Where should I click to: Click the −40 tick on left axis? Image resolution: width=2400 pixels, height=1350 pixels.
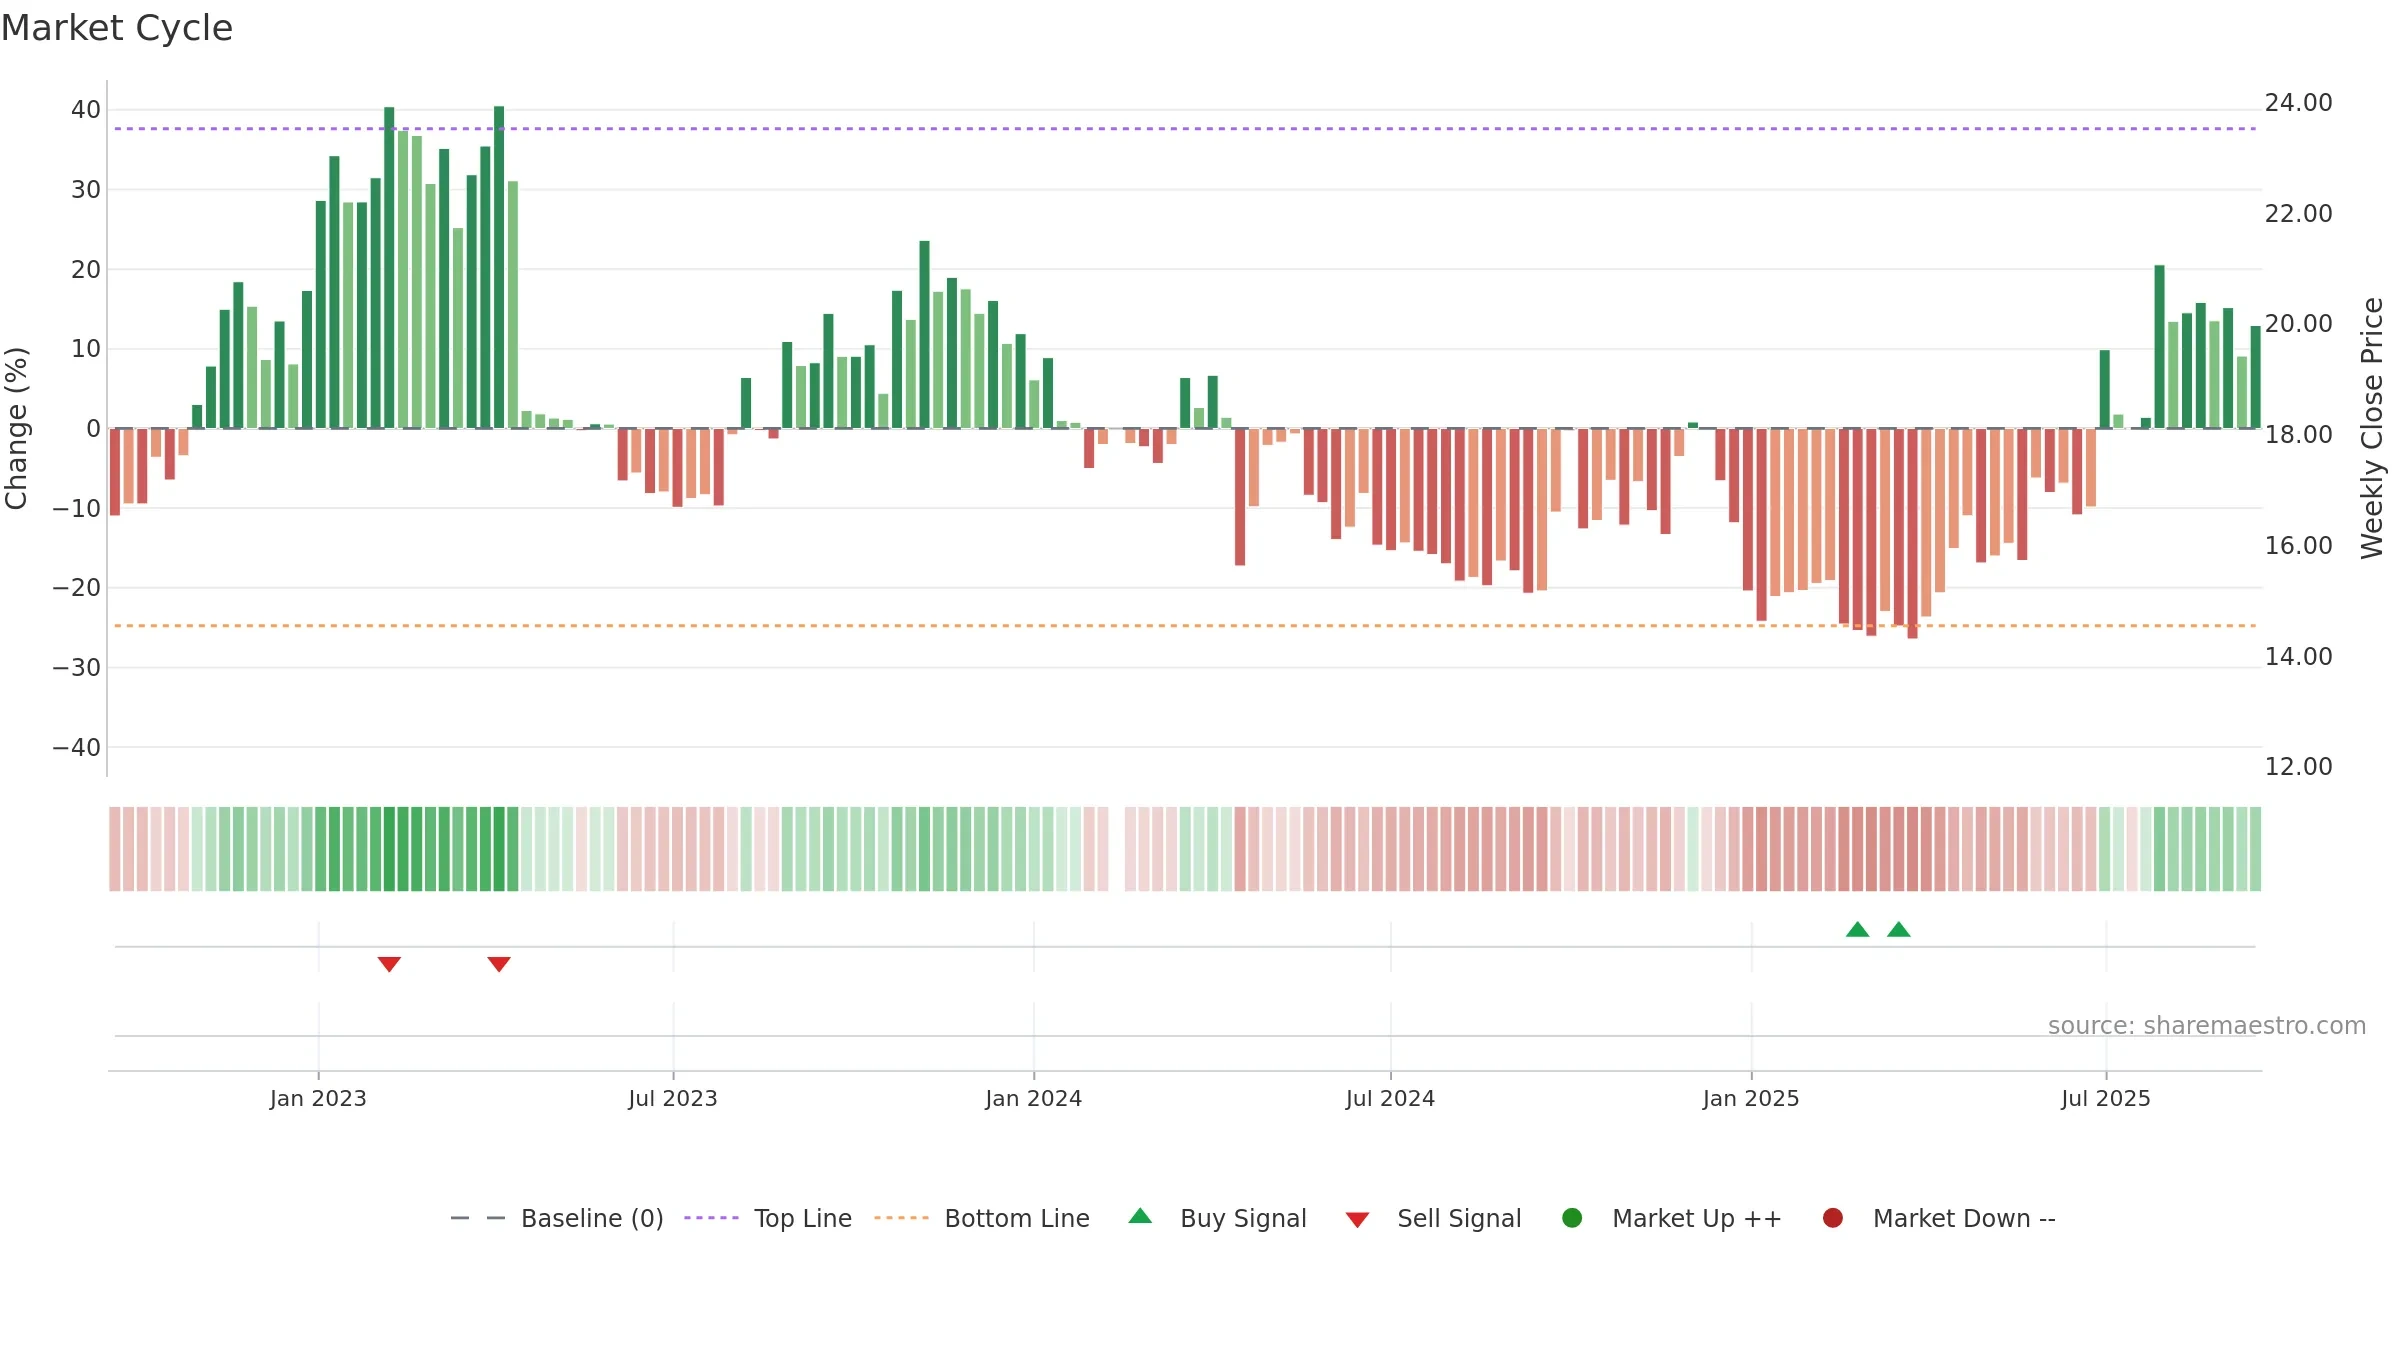pyautogui.click(x=77, y=748)
